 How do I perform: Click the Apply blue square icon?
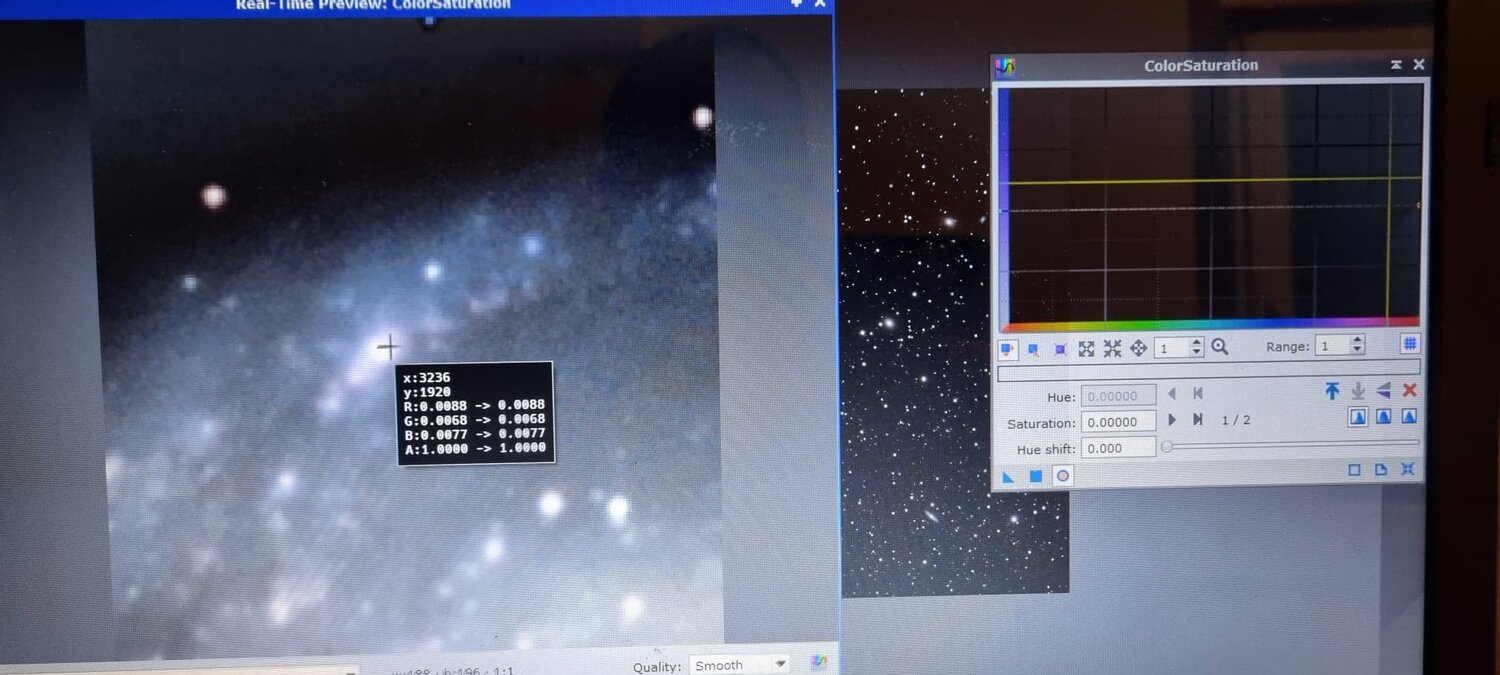1036,476
